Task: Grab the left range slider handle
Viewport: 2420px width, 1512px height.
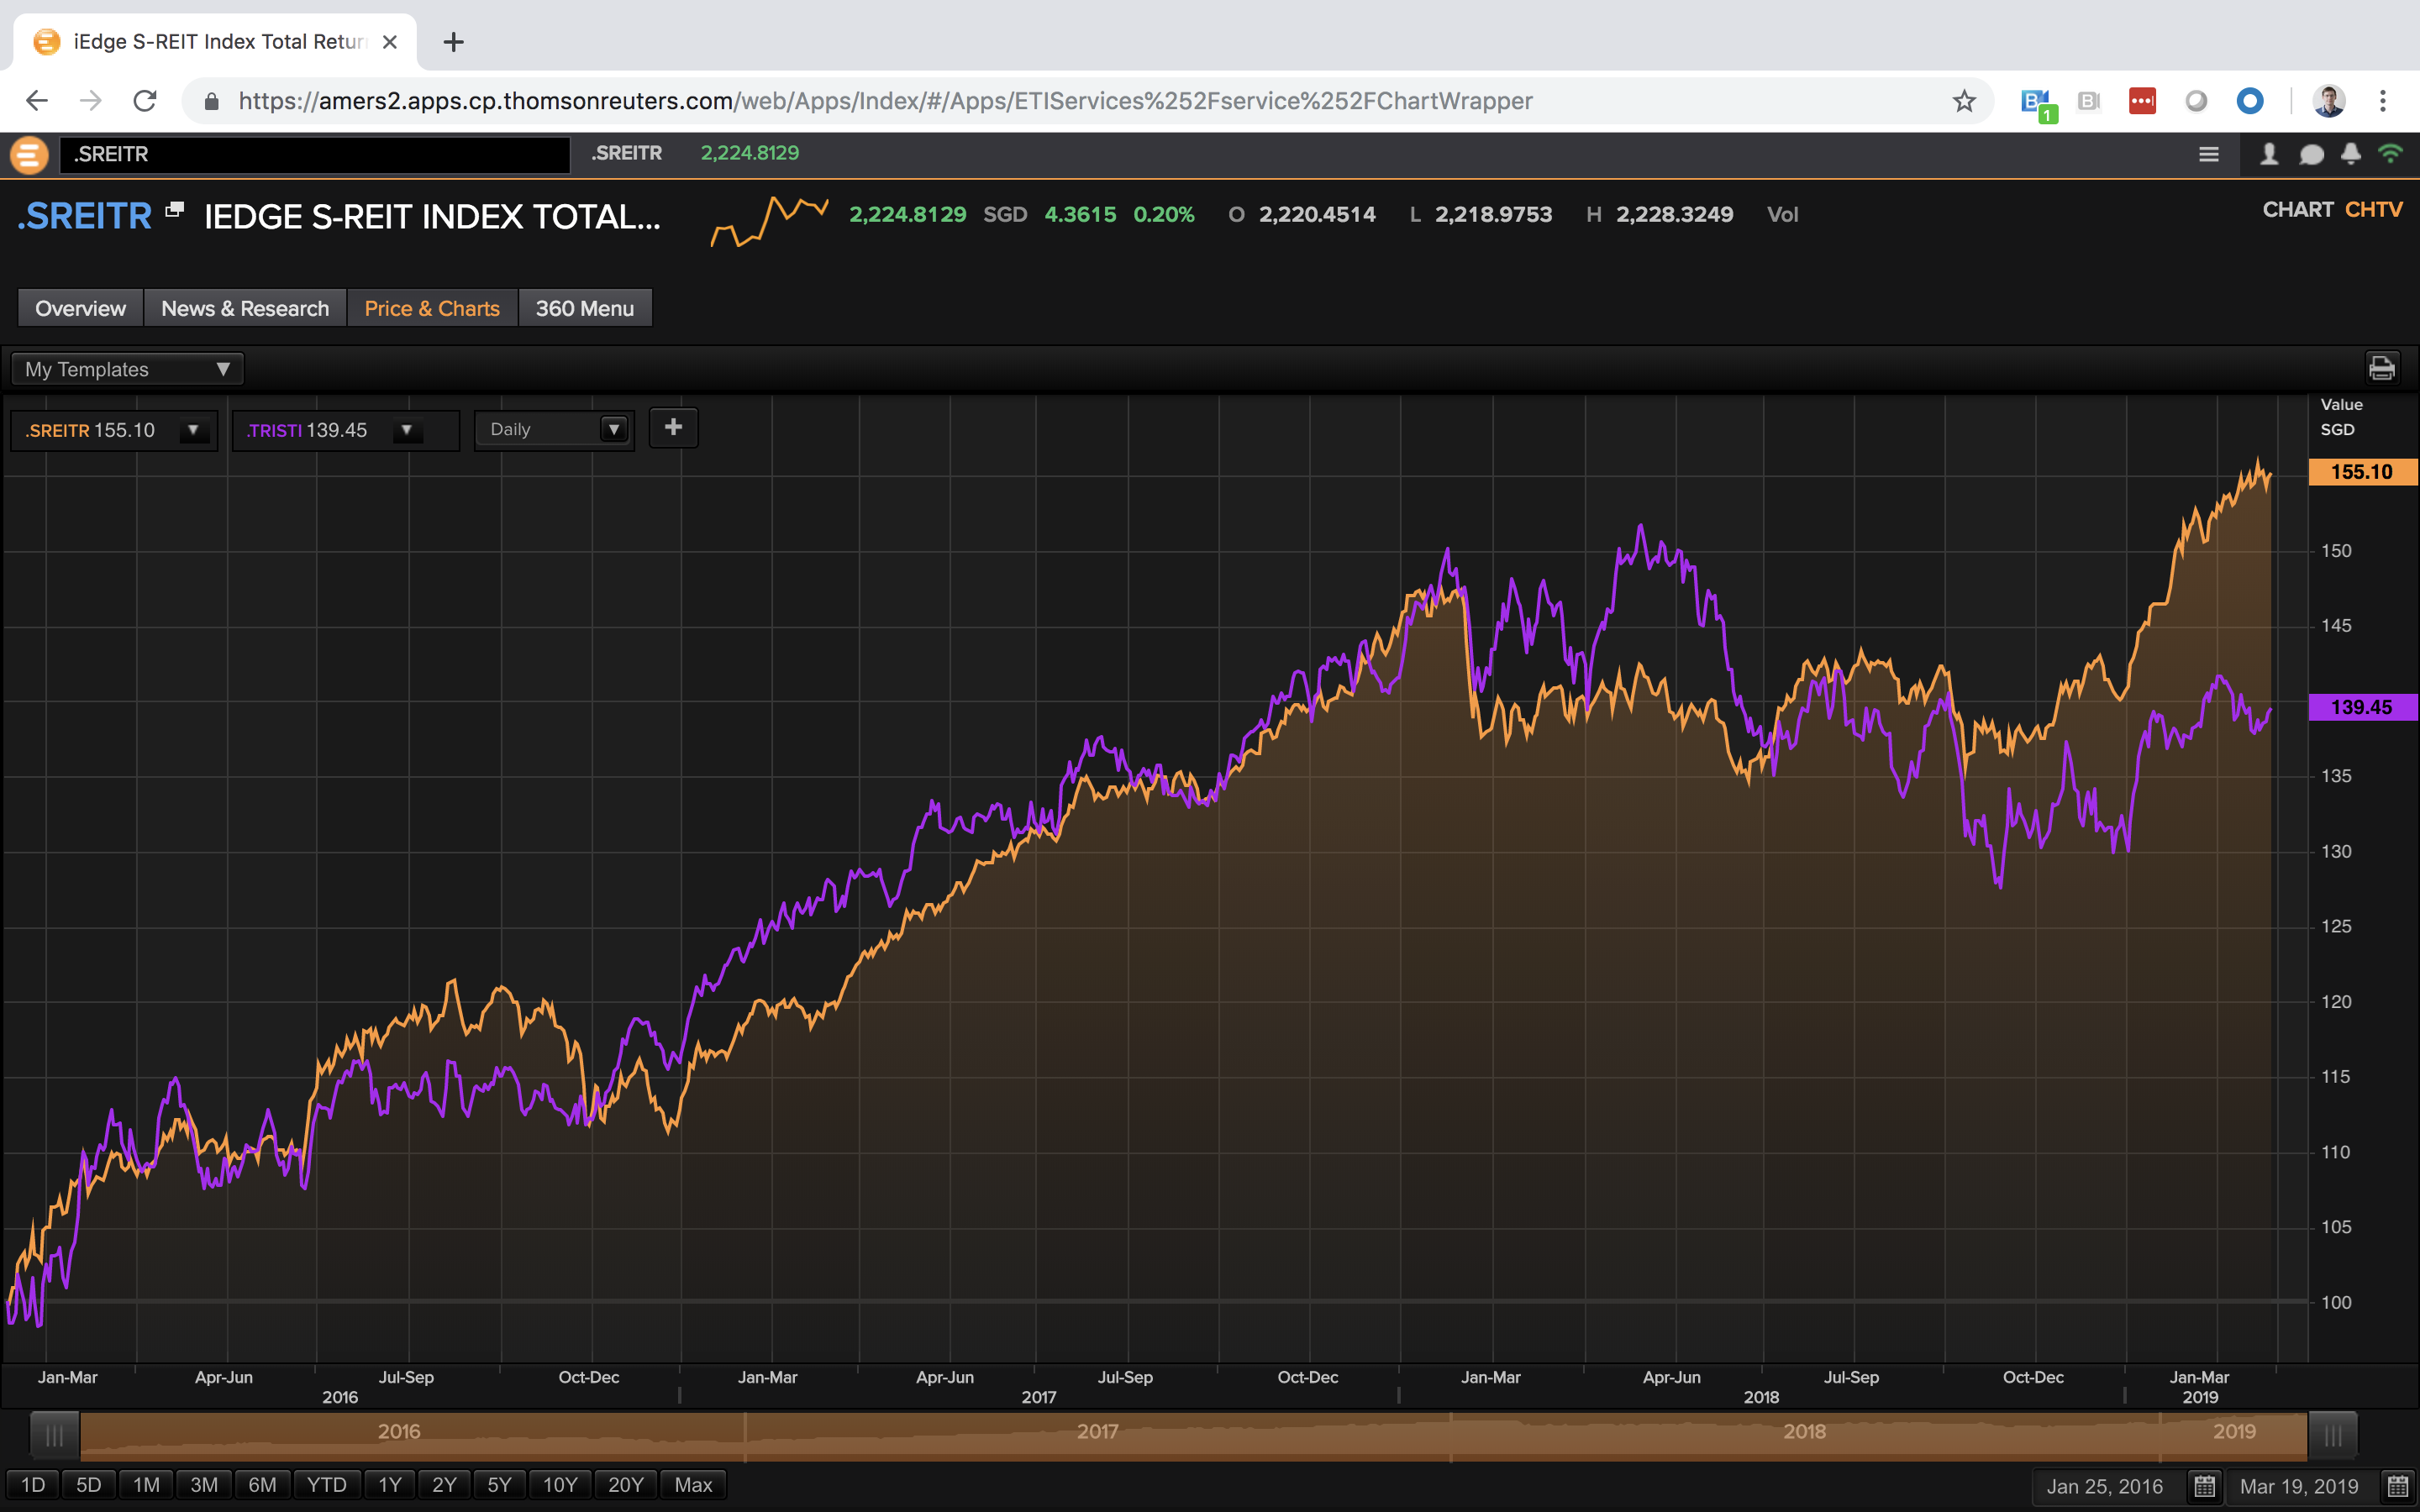Action: (55, 1436)
